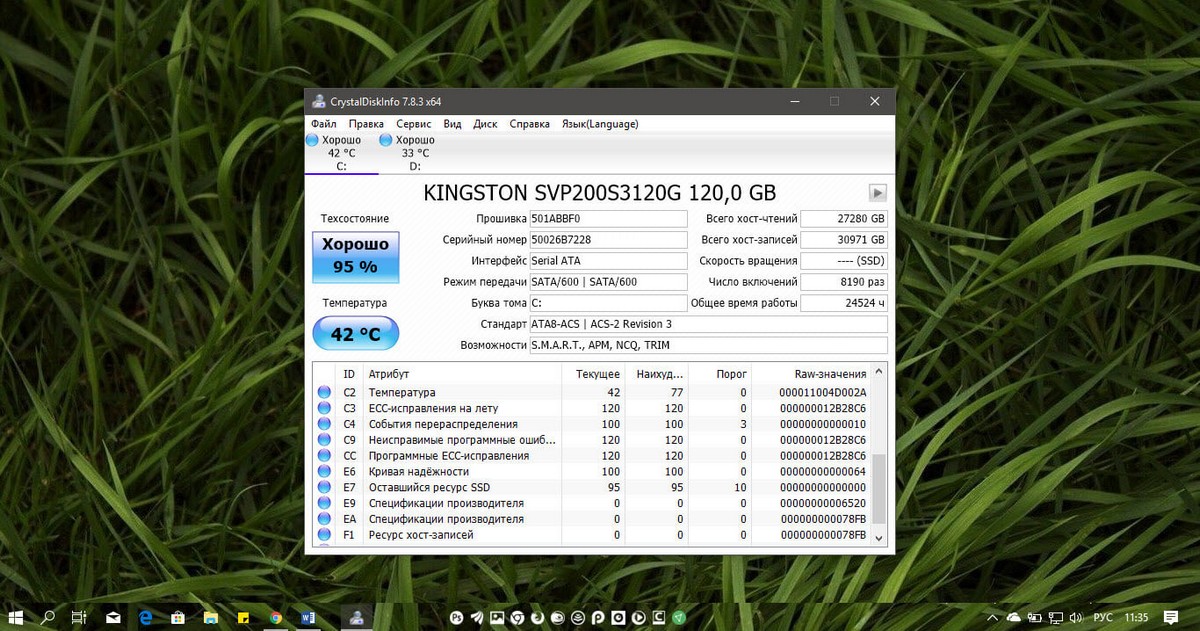Click the next disk arrow button

tap(877, 193)
